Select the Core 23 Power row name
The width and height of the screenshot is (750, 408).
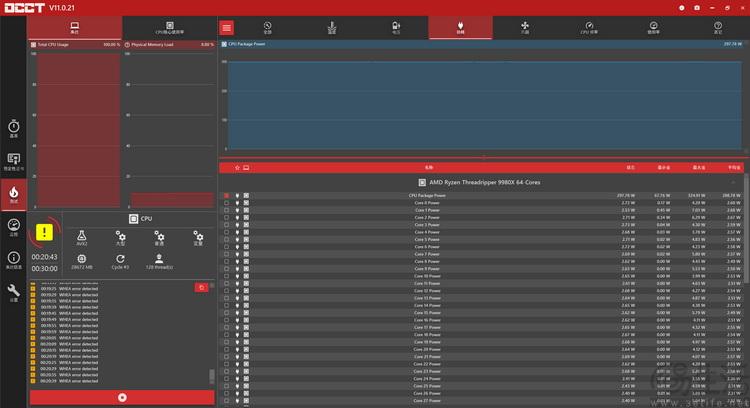(x=427, y=371)
